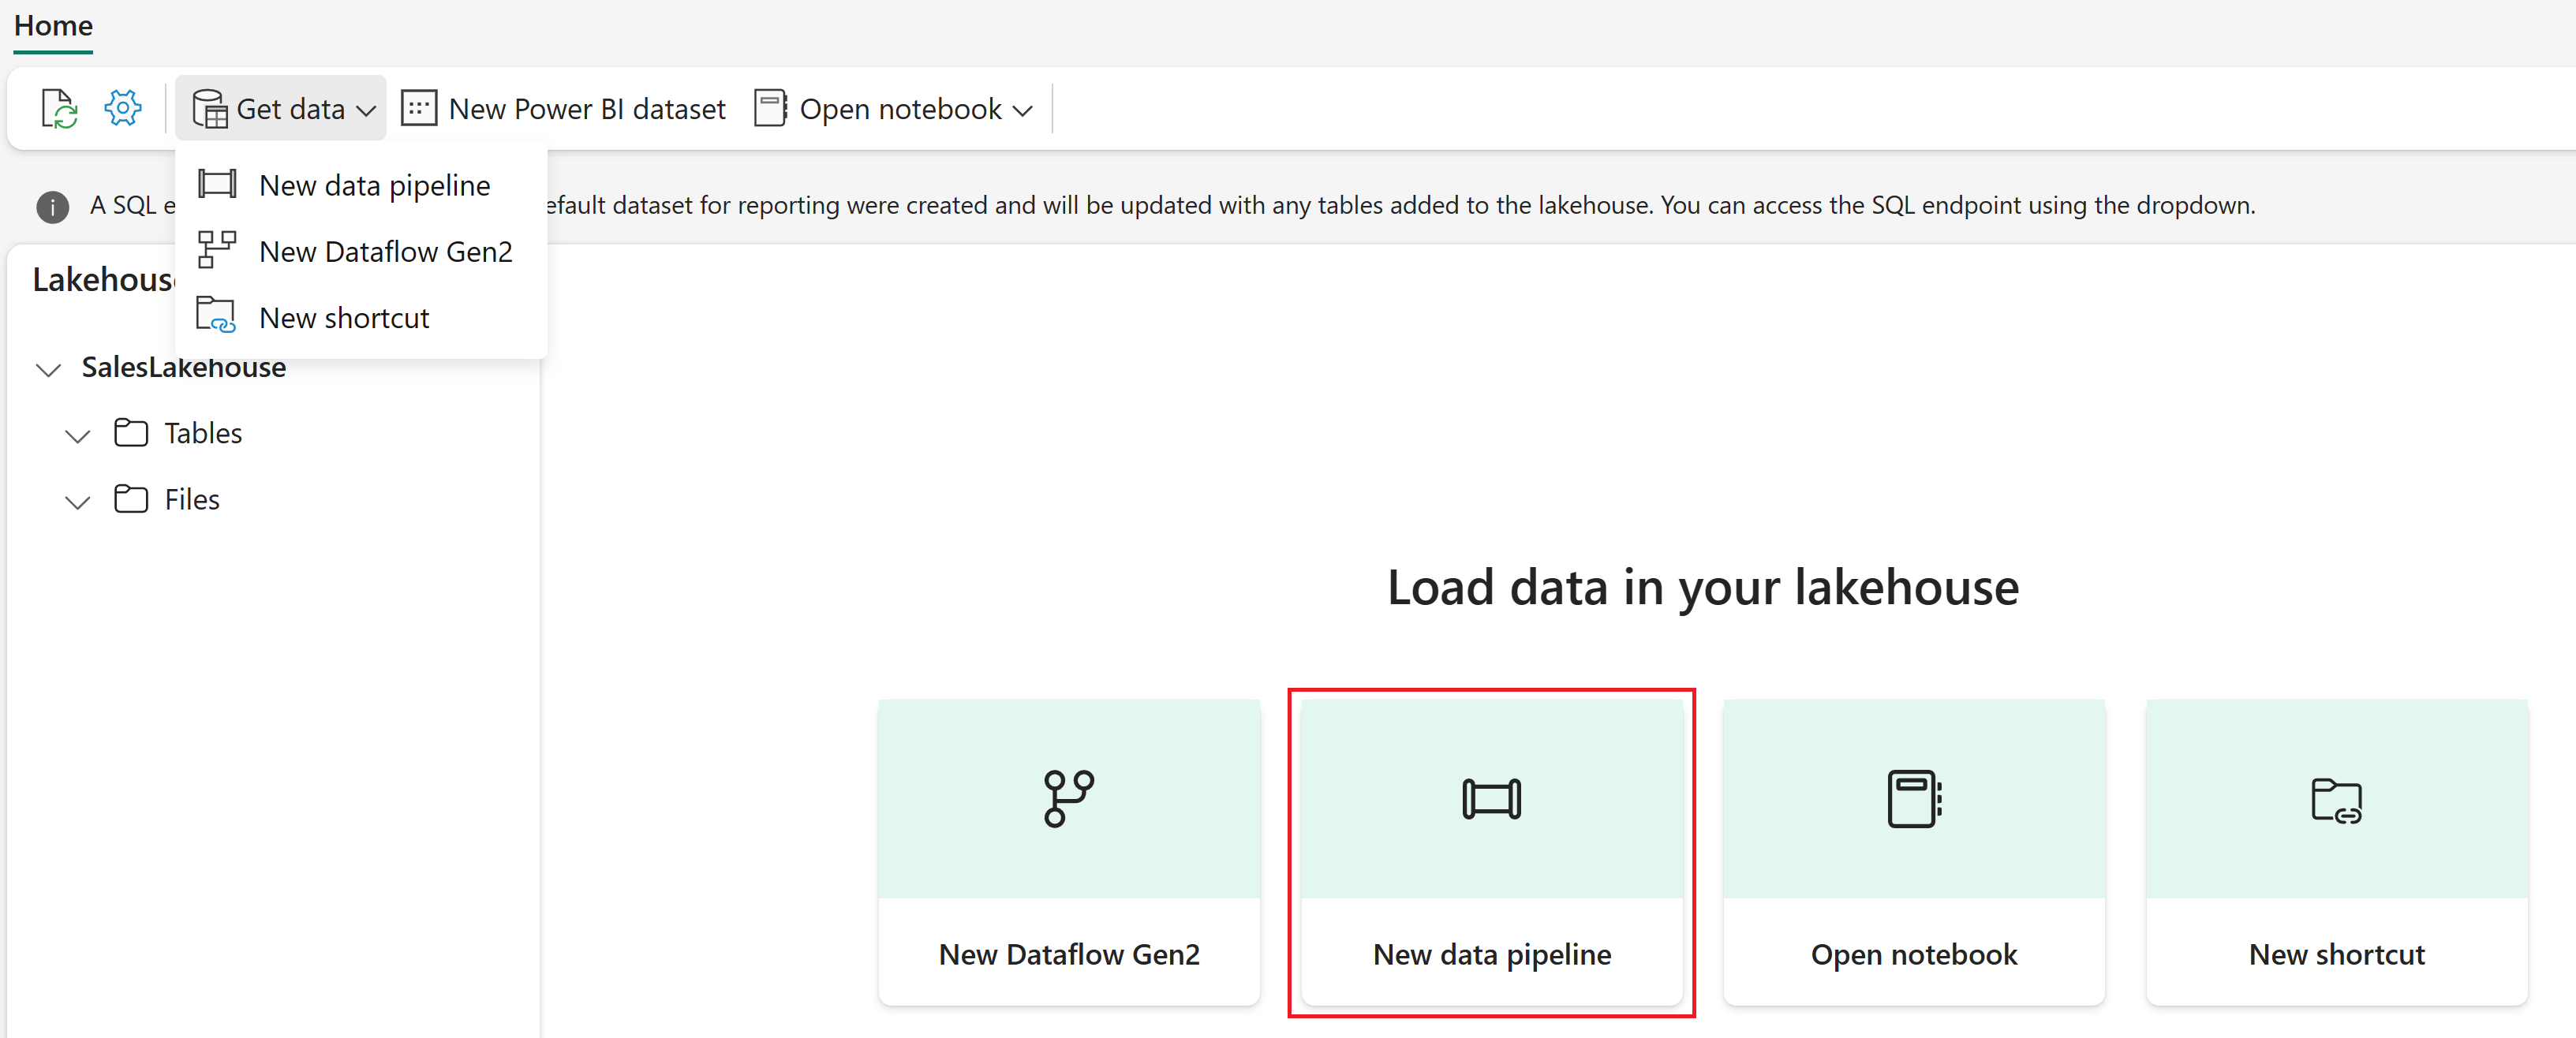Viewport: 2576px width, 1038px height.
Task: Click the New data pipeline menu item
Action: 375,184
